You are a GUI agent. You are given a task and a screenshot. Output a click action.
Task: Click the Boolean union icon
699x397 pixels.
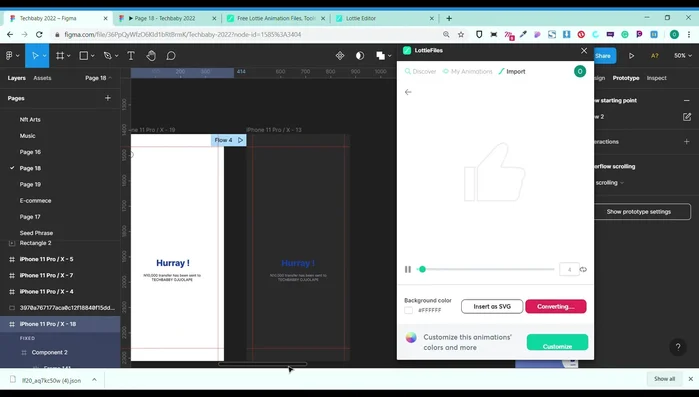pyautogui.click(x=380, y=56)
